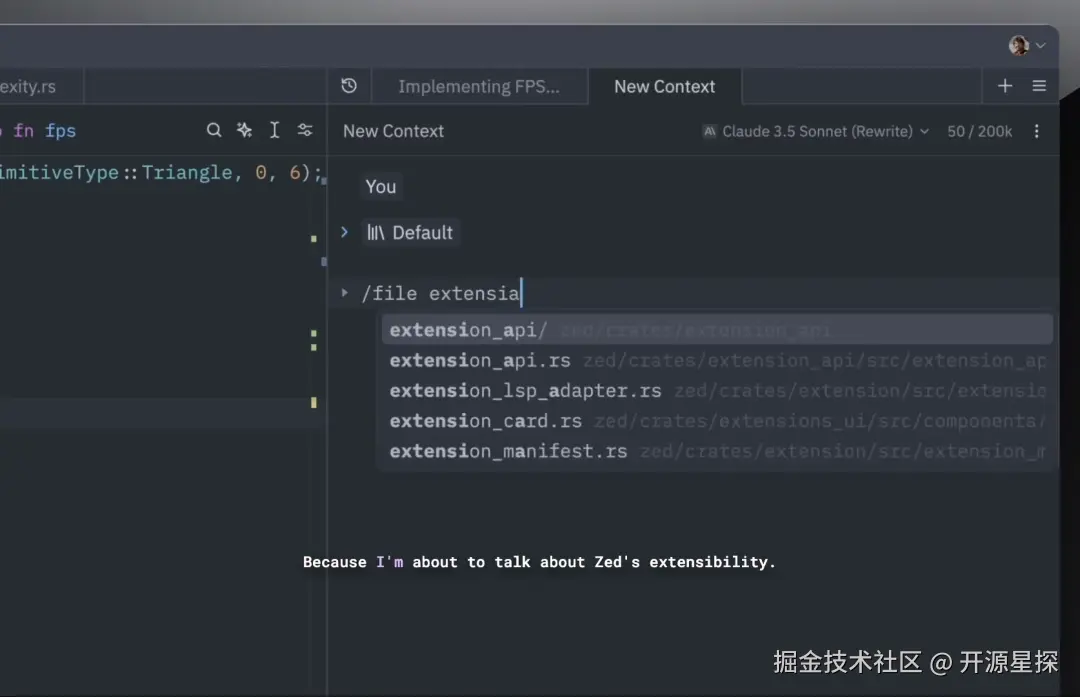Select the extension_lsp_adapter.rs suggestion
This screenshot has height=697, width=1080.
525,391
